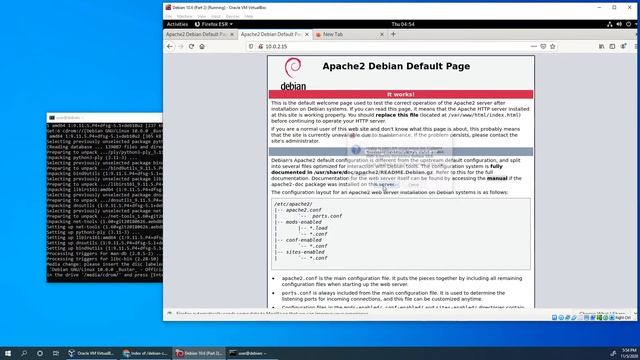Go forward in Firefox
Viewport: 640px width, 360px height.
click(x=181, y=47)
